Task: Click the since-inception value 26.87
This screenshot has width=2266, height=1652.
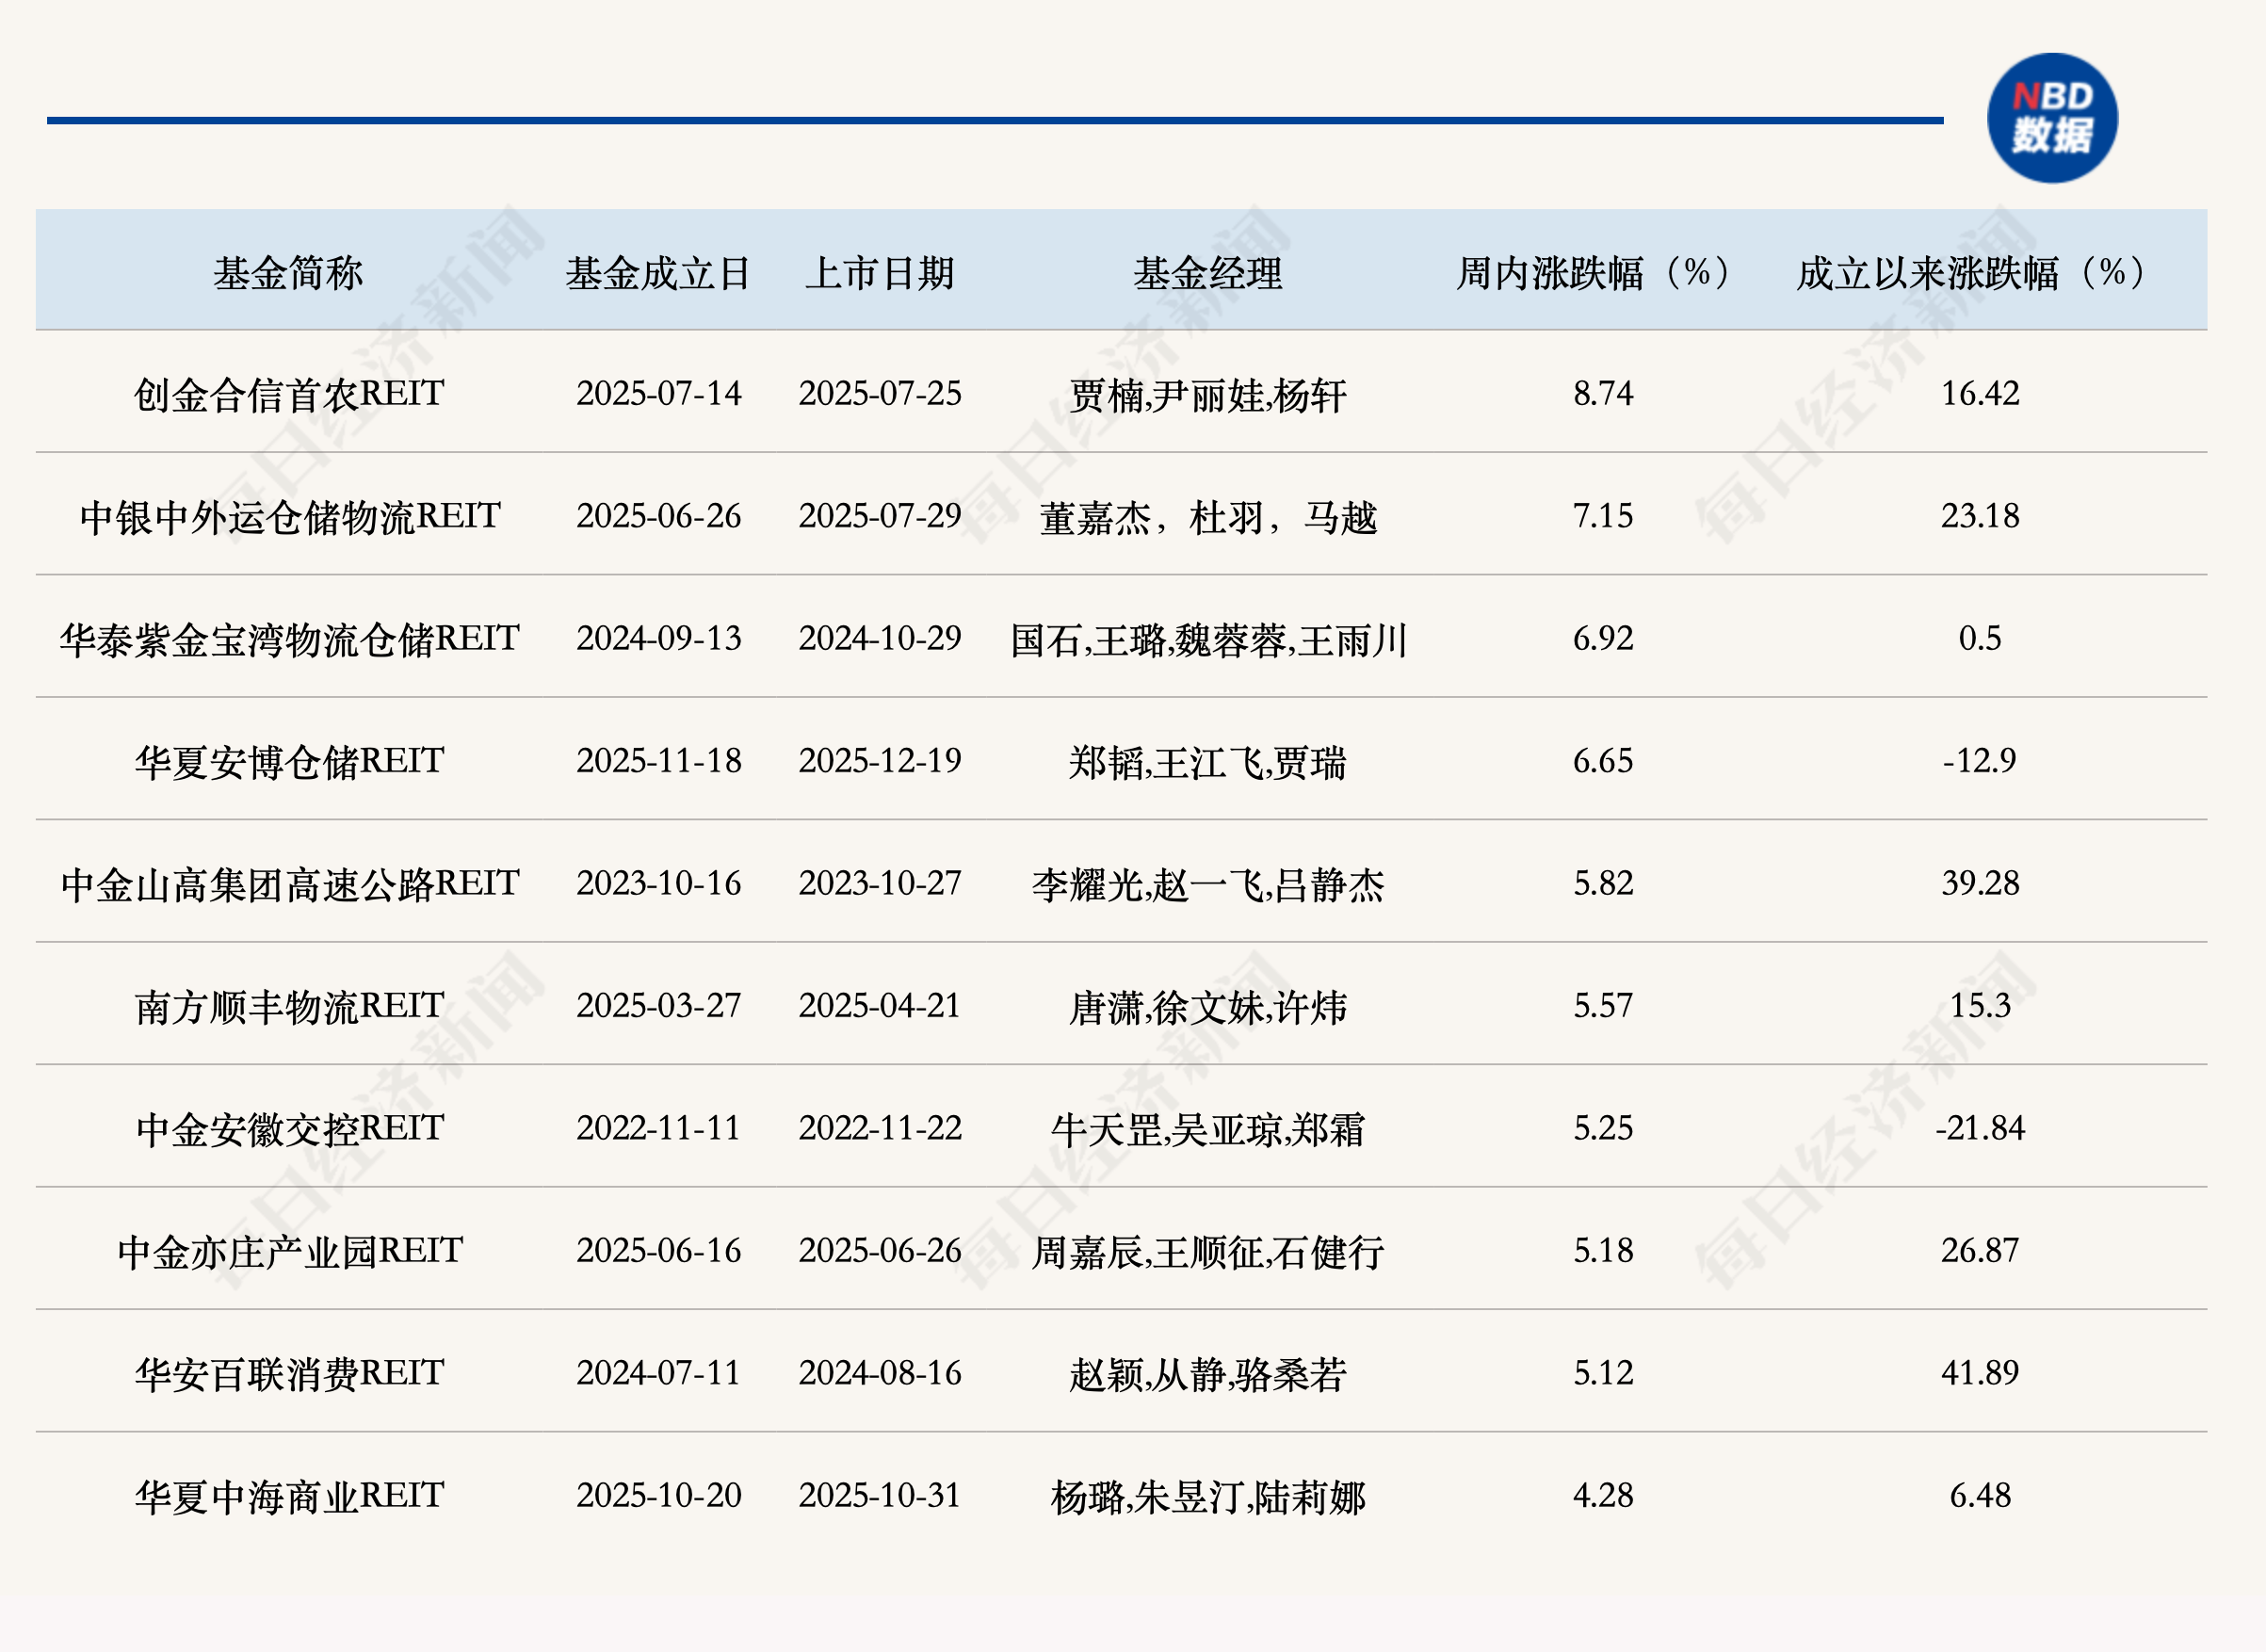Action: [1980, 1251]
